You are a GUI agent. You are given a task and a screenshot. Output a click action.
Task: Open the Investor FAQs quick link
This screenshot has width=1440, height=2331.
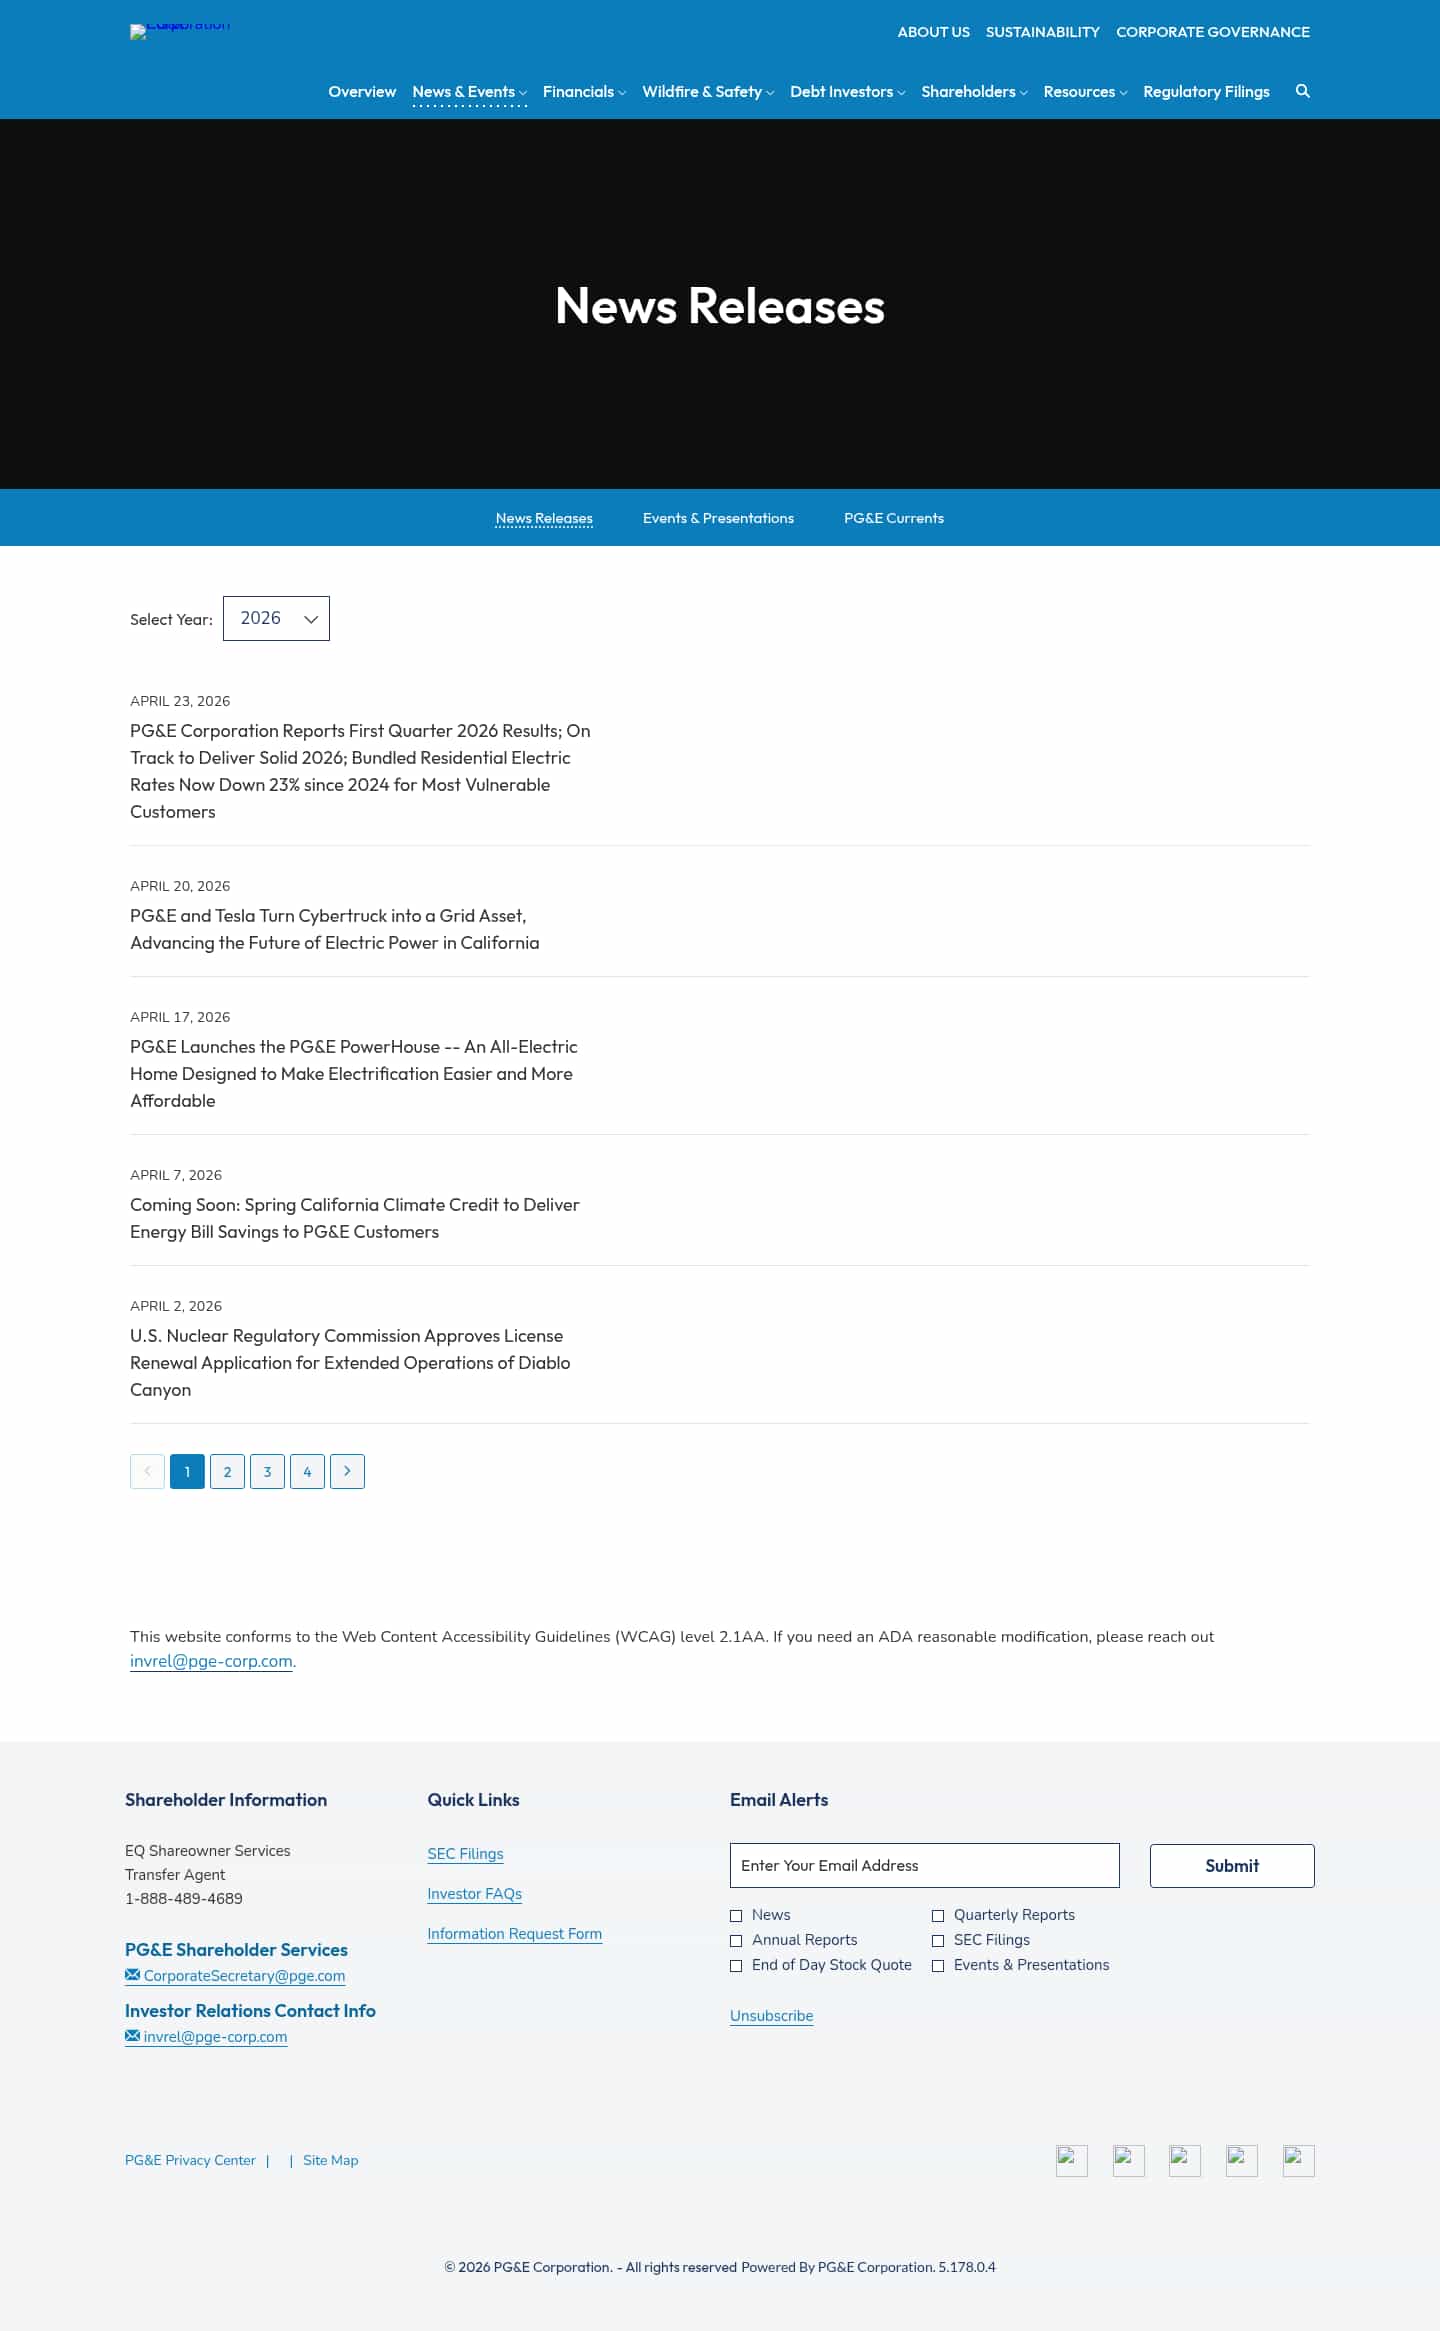pos(474,1894)
